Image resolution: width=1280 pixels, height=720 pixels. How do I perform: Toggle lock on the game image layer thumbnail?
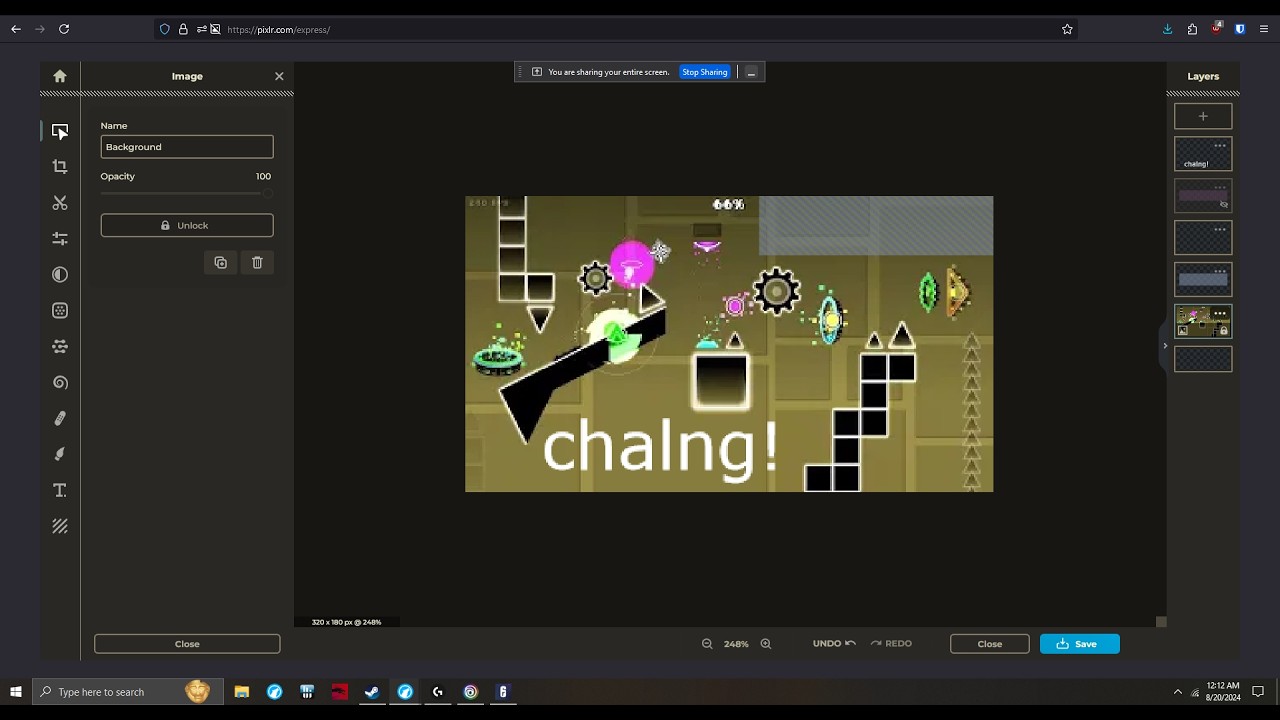click(x=1223, y=331)
